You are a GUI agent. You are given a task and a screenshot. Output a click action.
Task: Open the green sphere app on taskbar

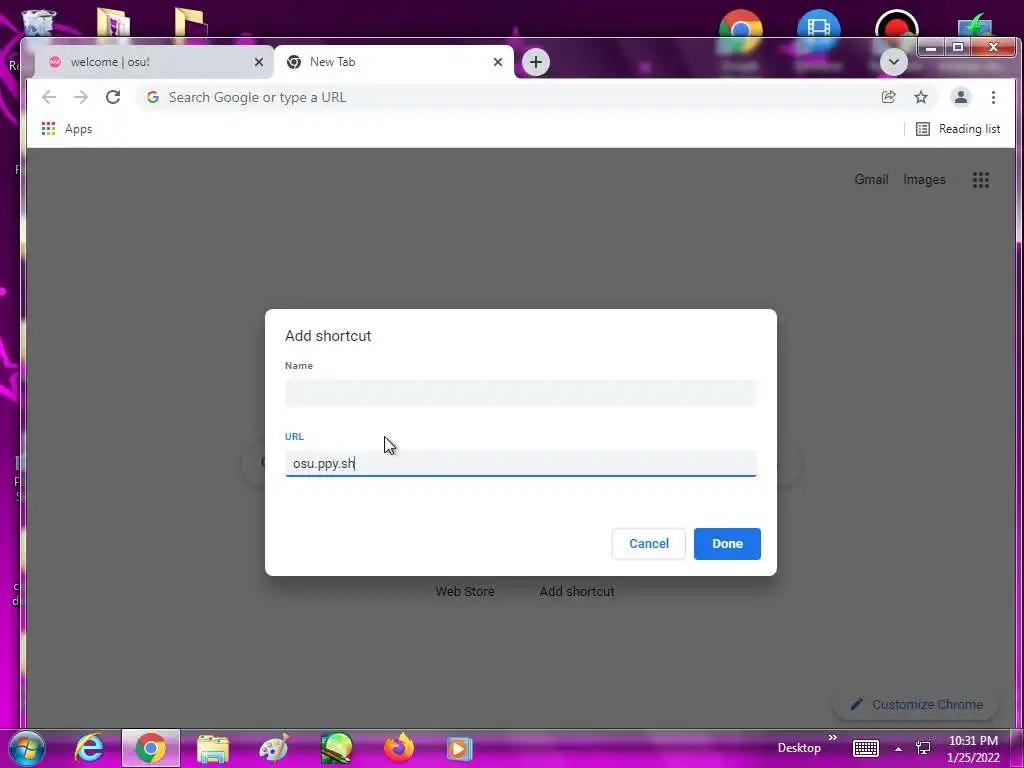pyautogui.click(x=336, y=748)
